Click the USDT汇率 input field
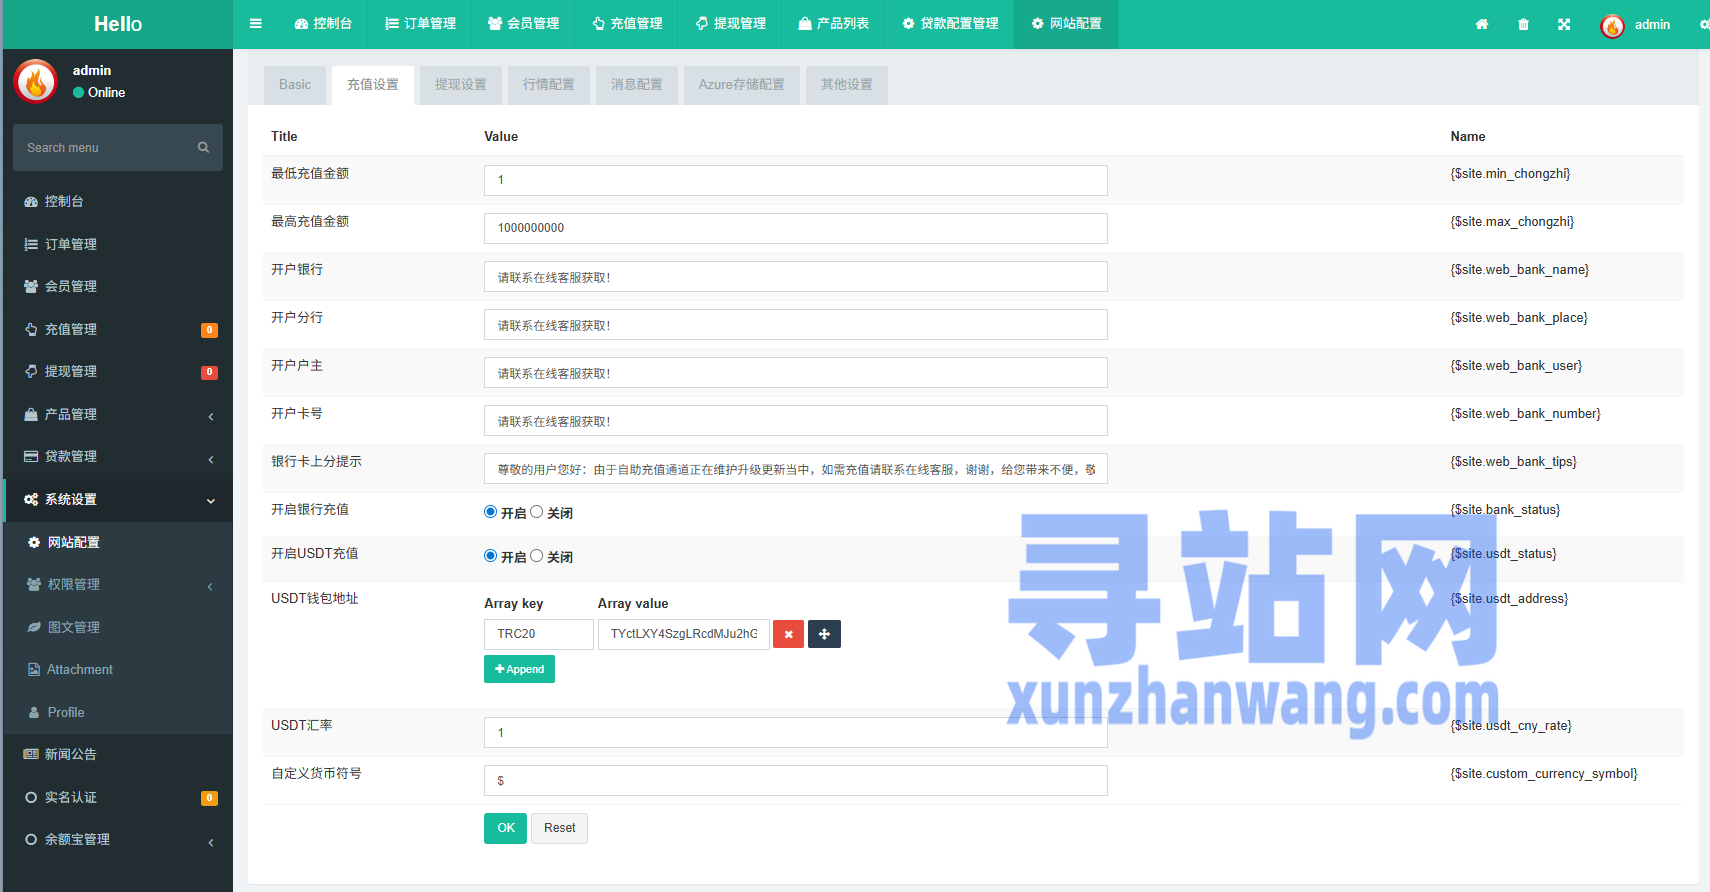 796,732
